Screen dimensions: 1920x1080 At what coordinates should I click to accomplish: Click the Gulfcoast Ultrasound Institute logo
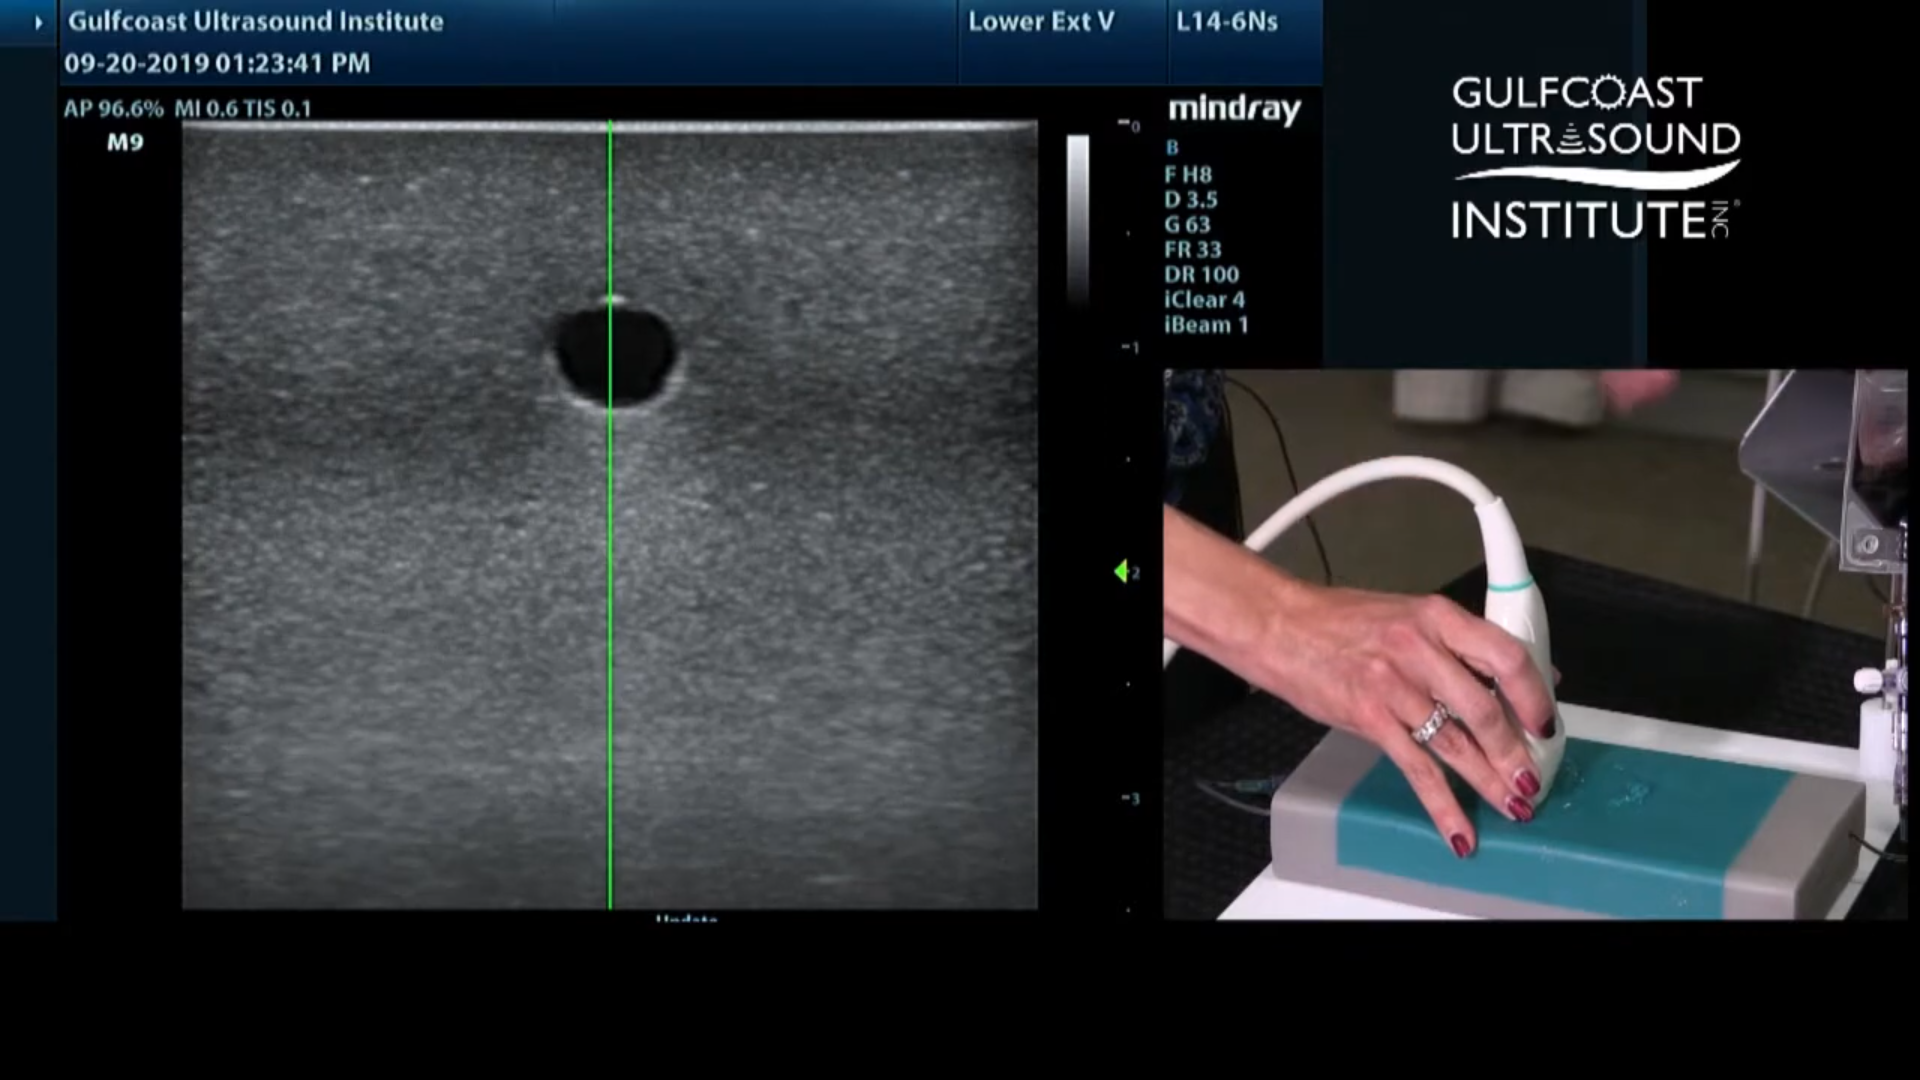(x=1596, y=157)
